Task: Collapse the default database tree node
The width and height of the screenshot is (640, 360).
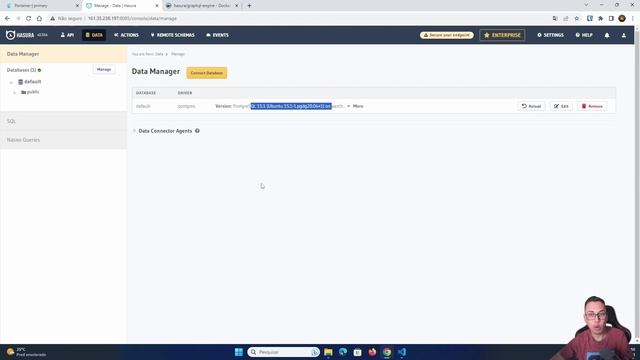Action: tap(11, 82)
